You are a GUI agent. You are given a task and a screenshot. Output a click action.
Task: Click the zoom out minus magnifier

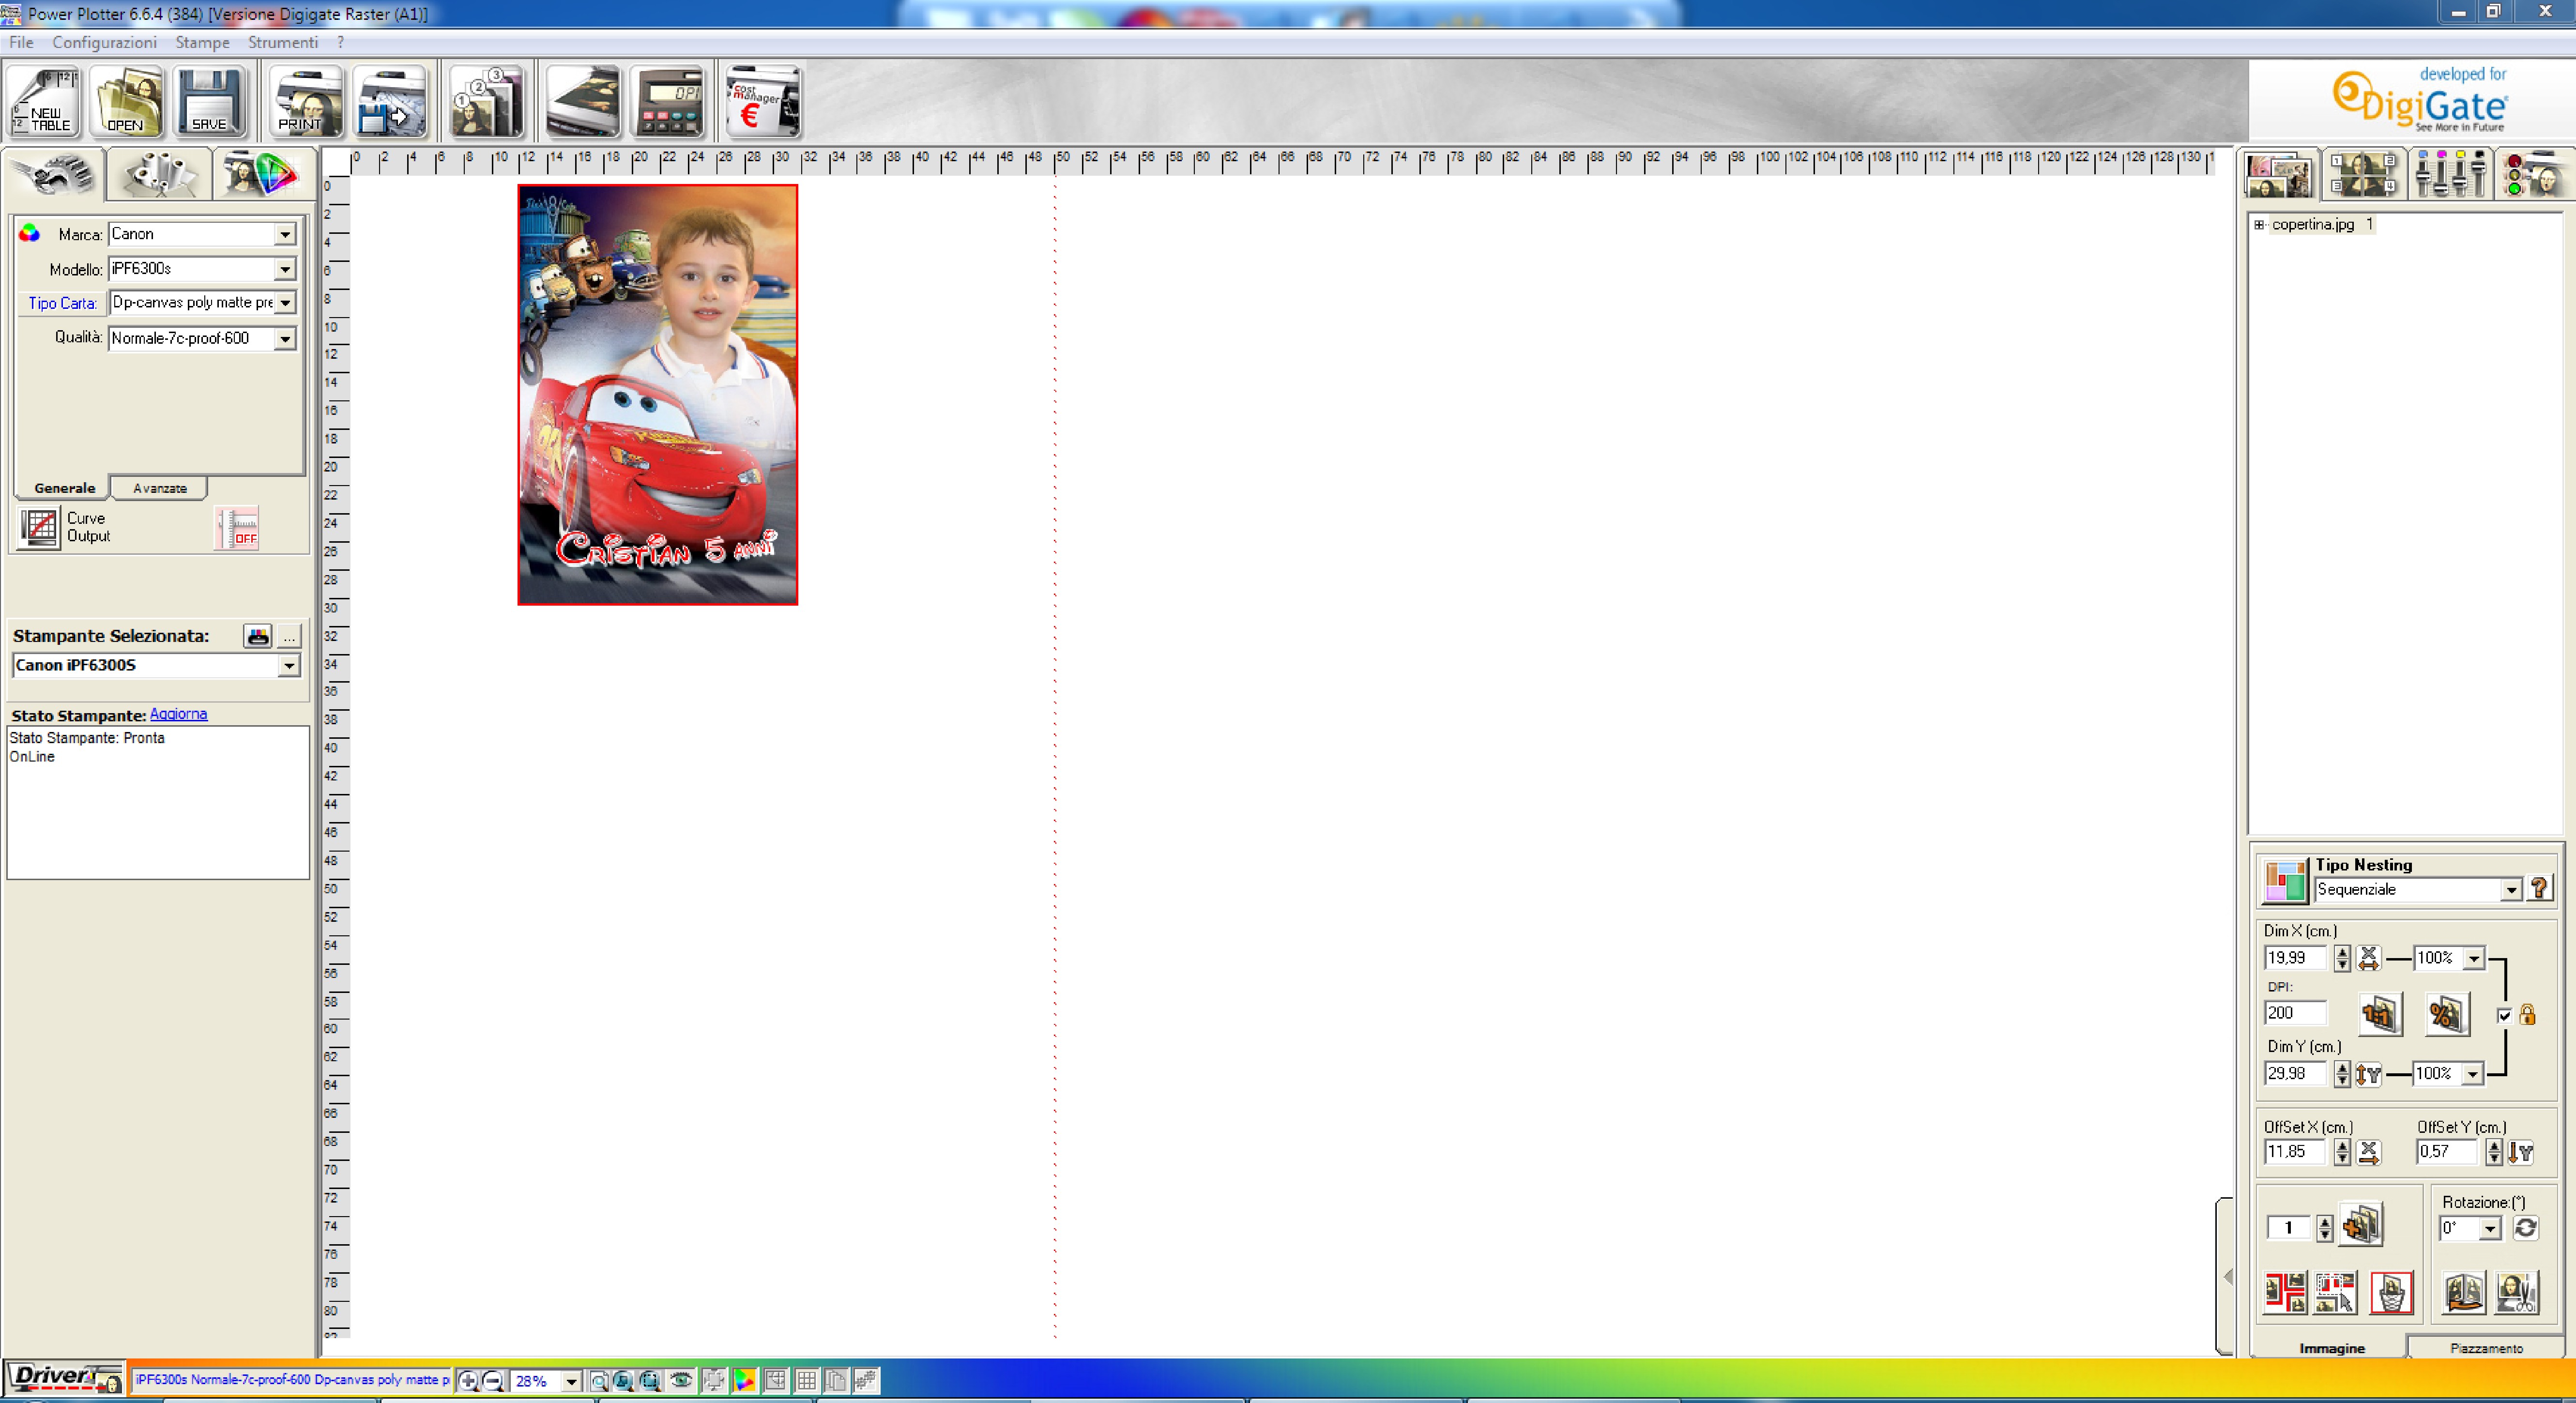coord(493,1381)
